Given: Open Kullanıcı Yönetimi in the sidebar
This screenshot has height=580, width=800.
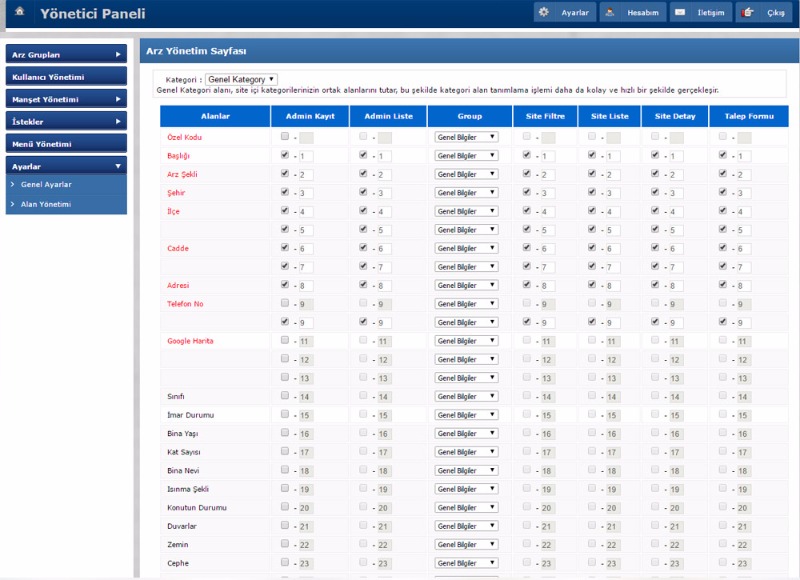Looking at the screenshot, I should (x=66, y=77).
